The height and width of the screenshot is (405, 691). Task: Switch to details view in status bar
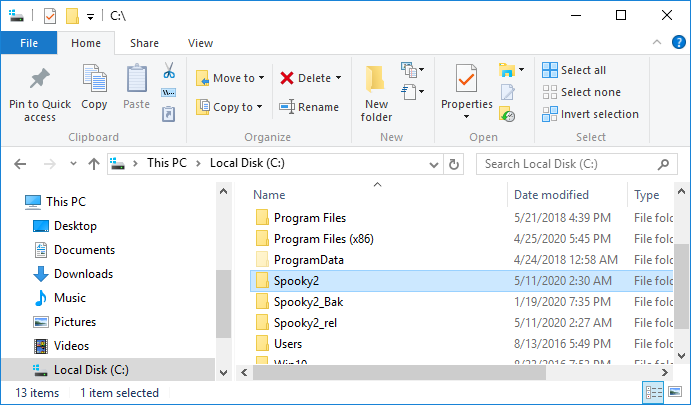(x=653, y=391)
